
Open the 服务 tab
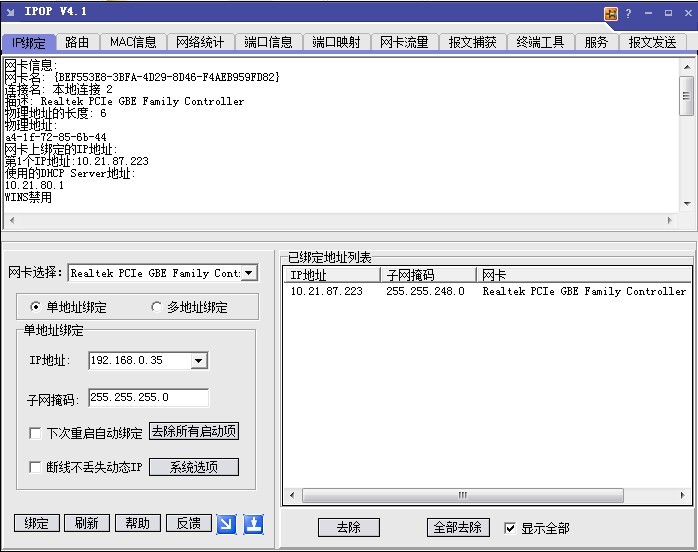(596, 42)
